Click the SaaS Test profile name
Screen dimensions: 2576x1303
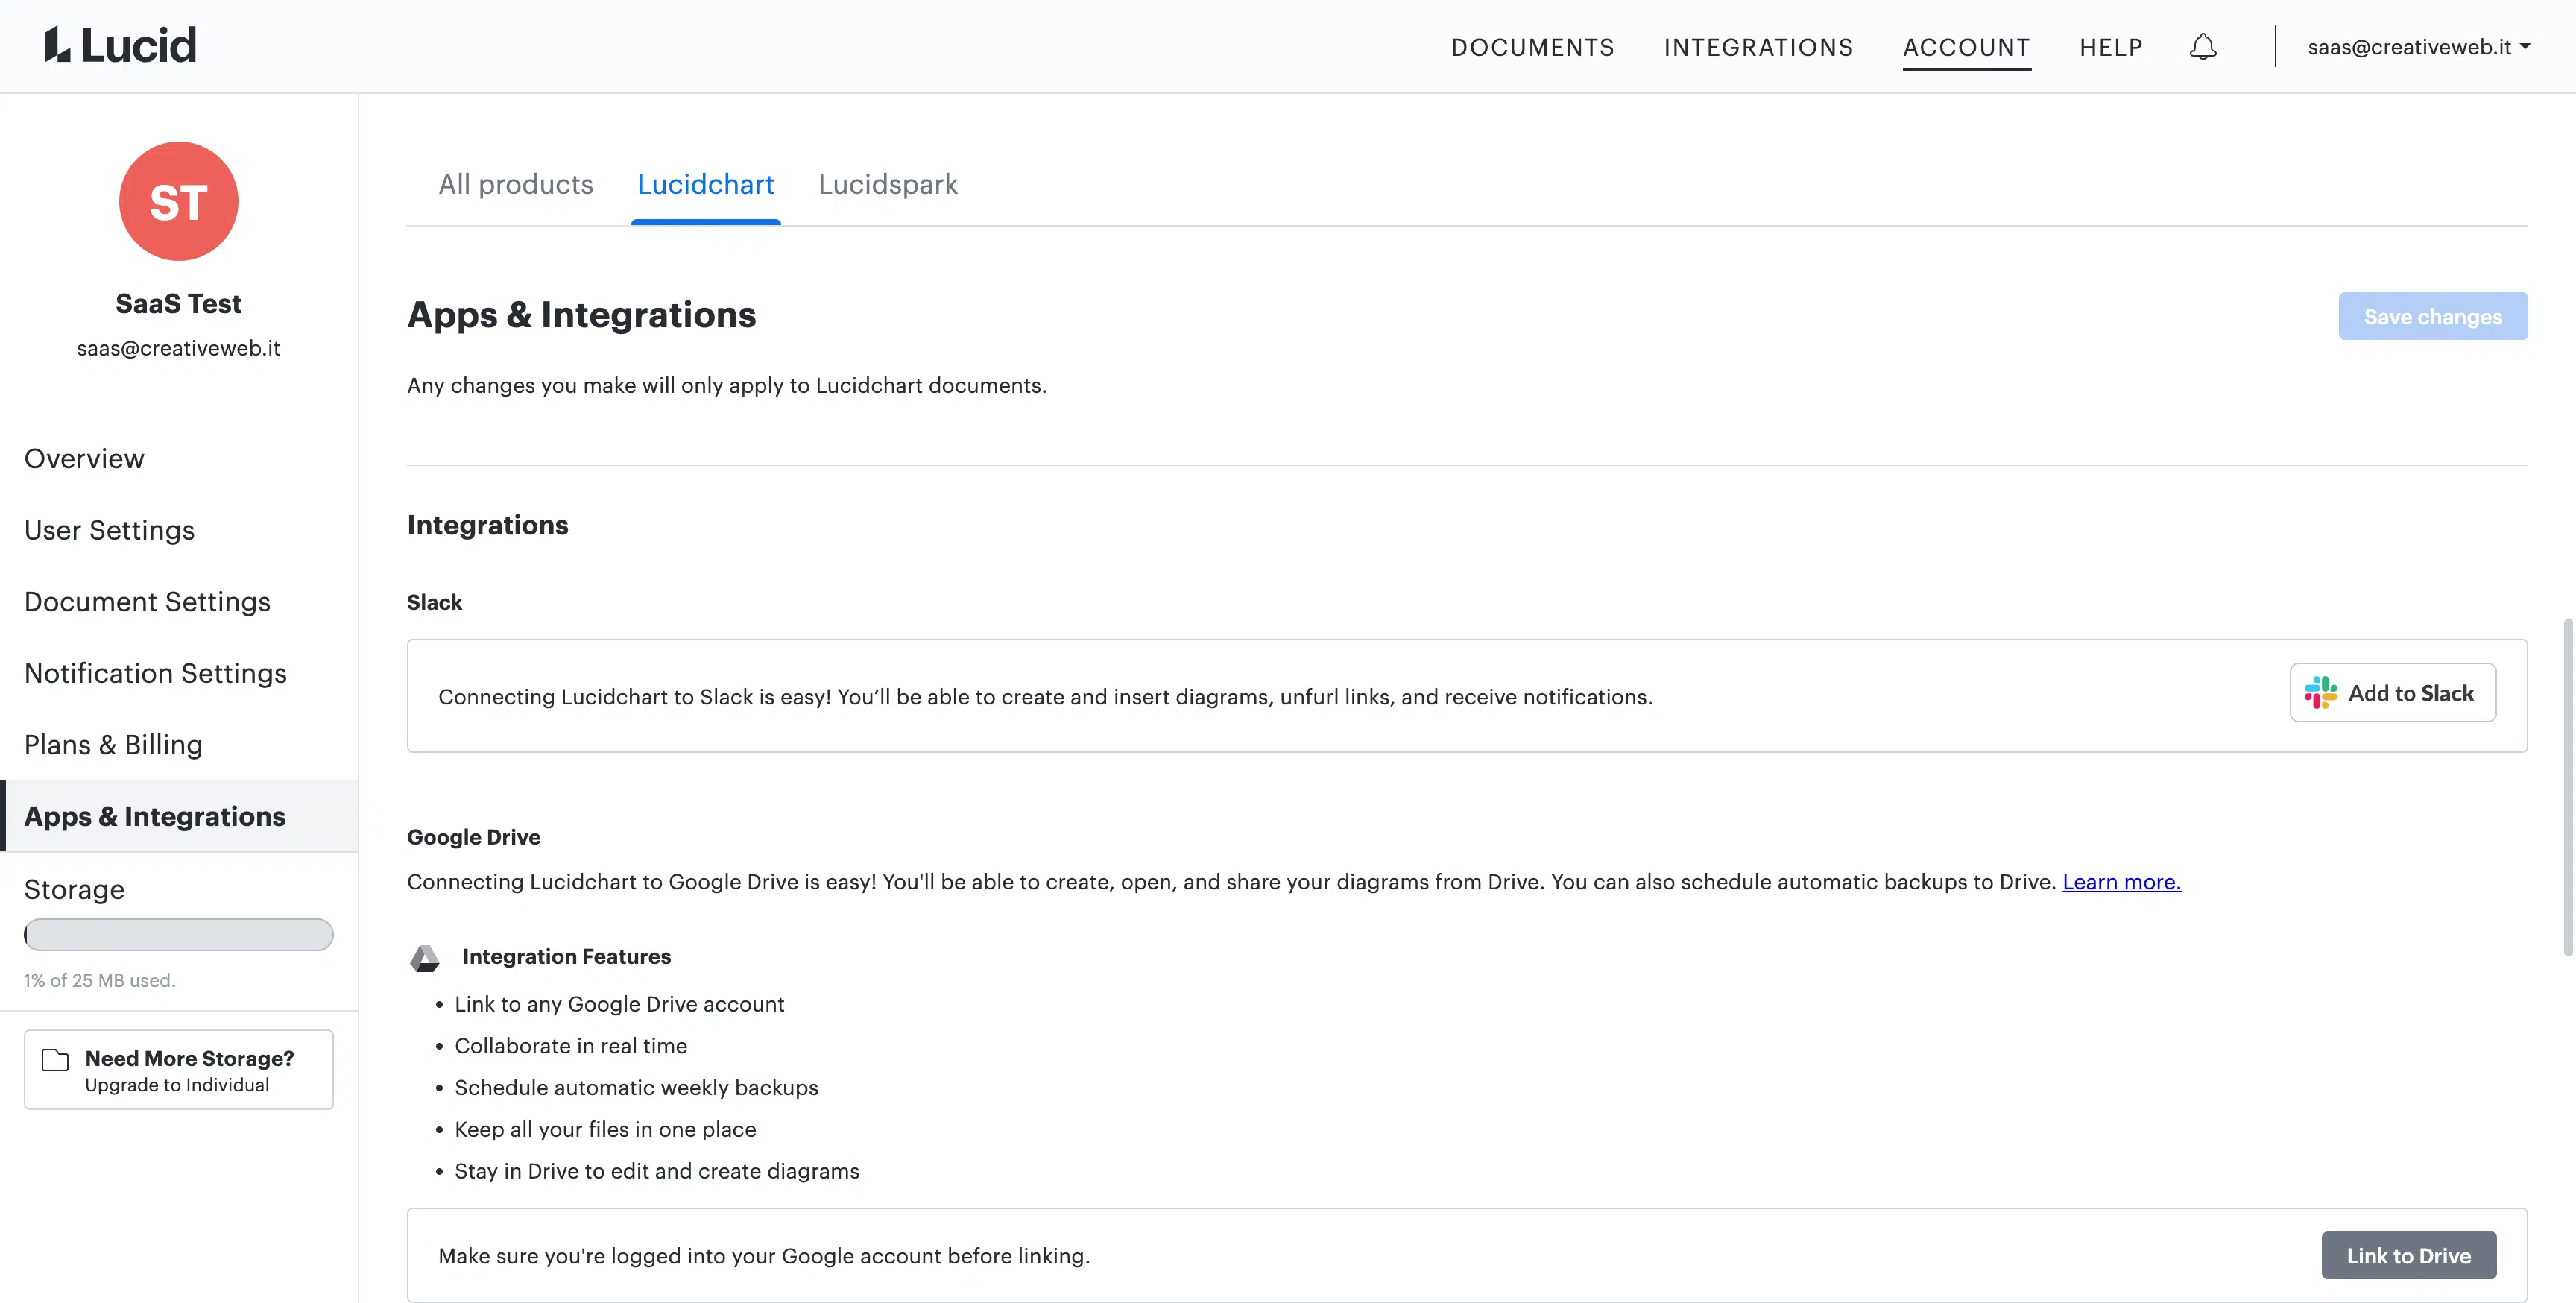(x=179, y=303)
